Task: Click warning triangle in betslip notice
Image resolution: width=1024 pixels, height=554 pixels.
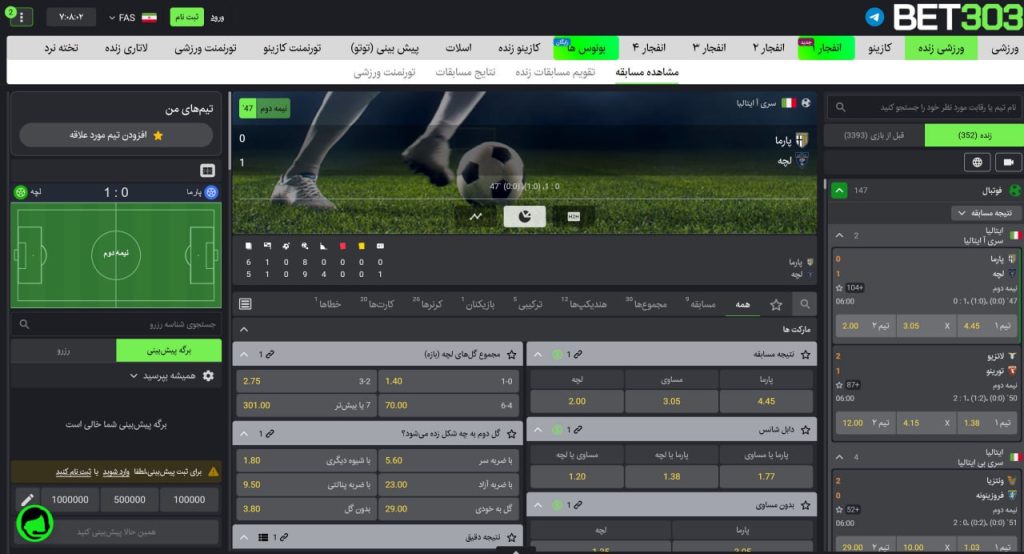Action: (213, 471)
